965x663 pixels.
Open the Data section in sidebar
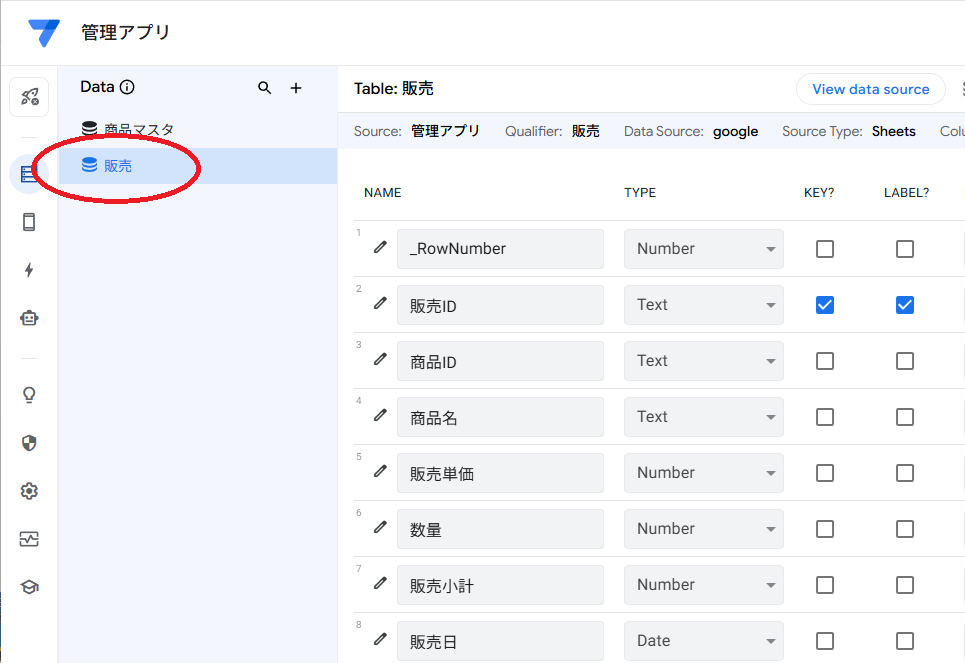tap(29, 174)
